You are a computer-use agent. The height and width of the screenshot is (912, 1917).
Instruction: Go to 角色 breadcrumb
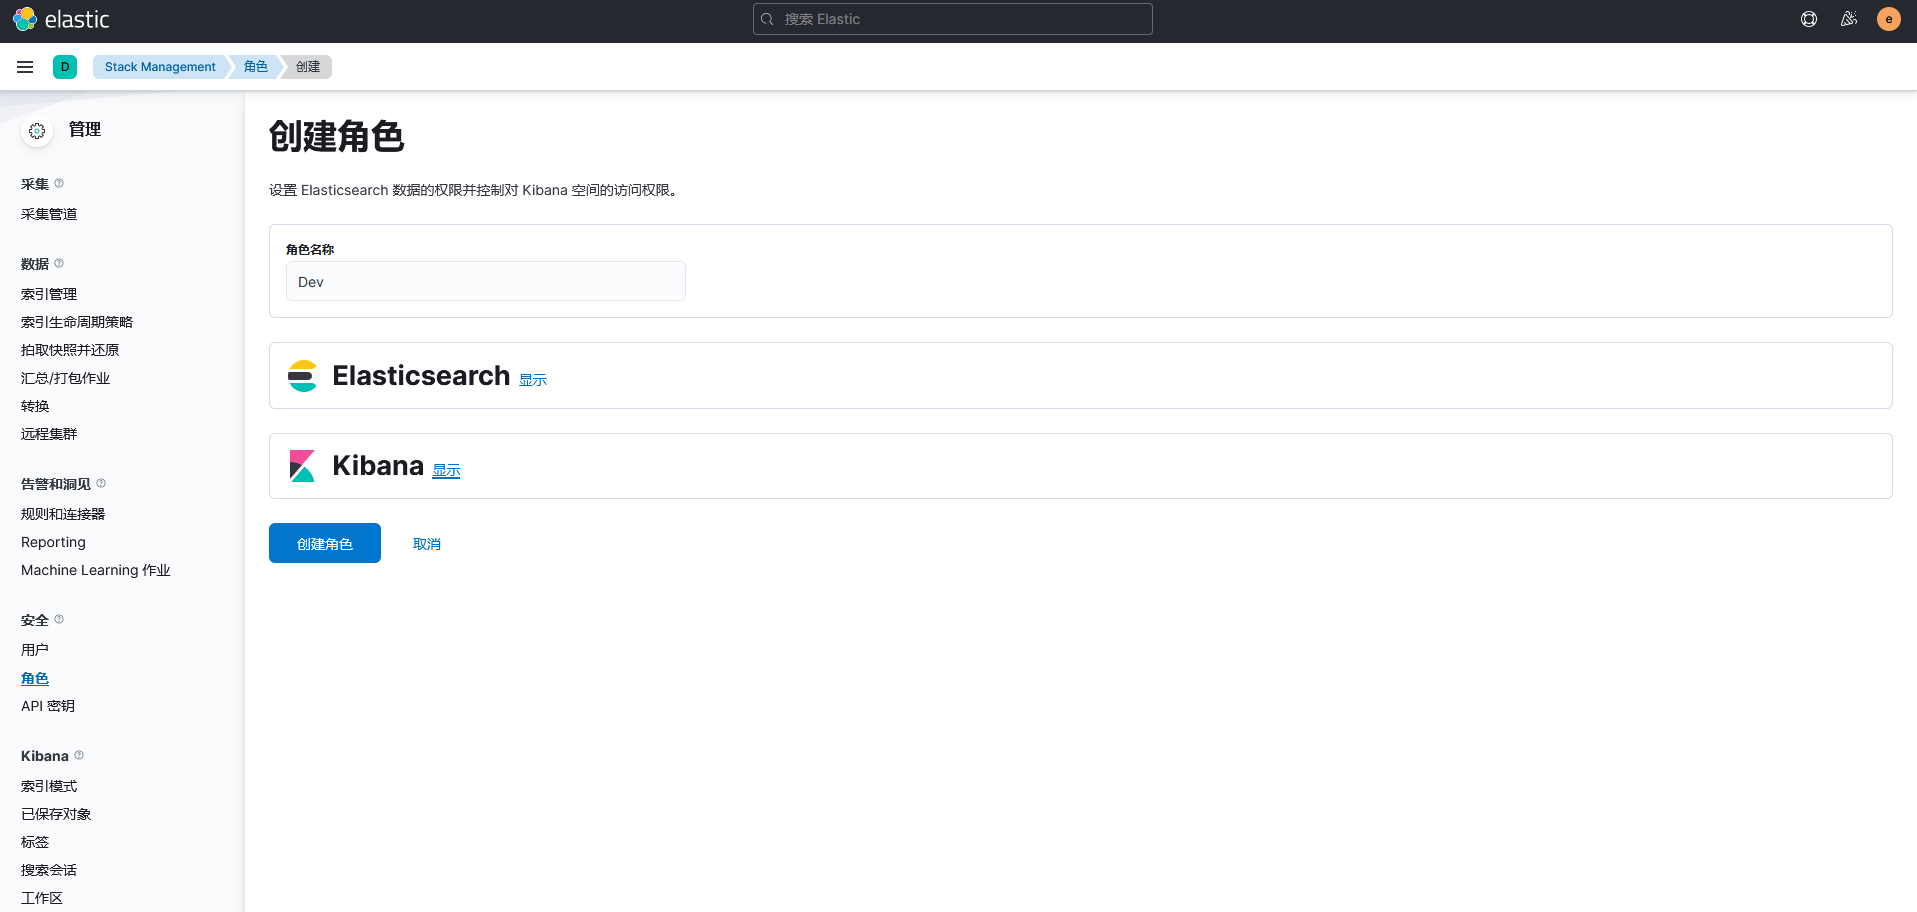pyautogui.click(x=256, y=67)
